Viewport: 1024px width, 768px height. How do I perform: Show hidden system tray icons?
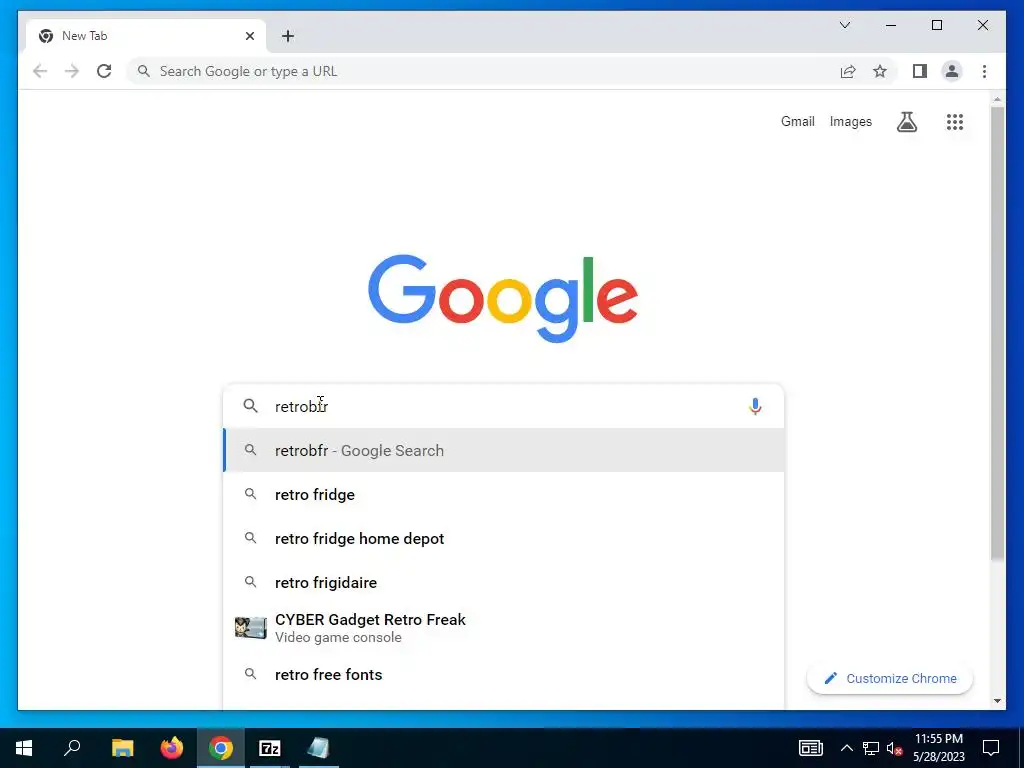coord(846,748)
